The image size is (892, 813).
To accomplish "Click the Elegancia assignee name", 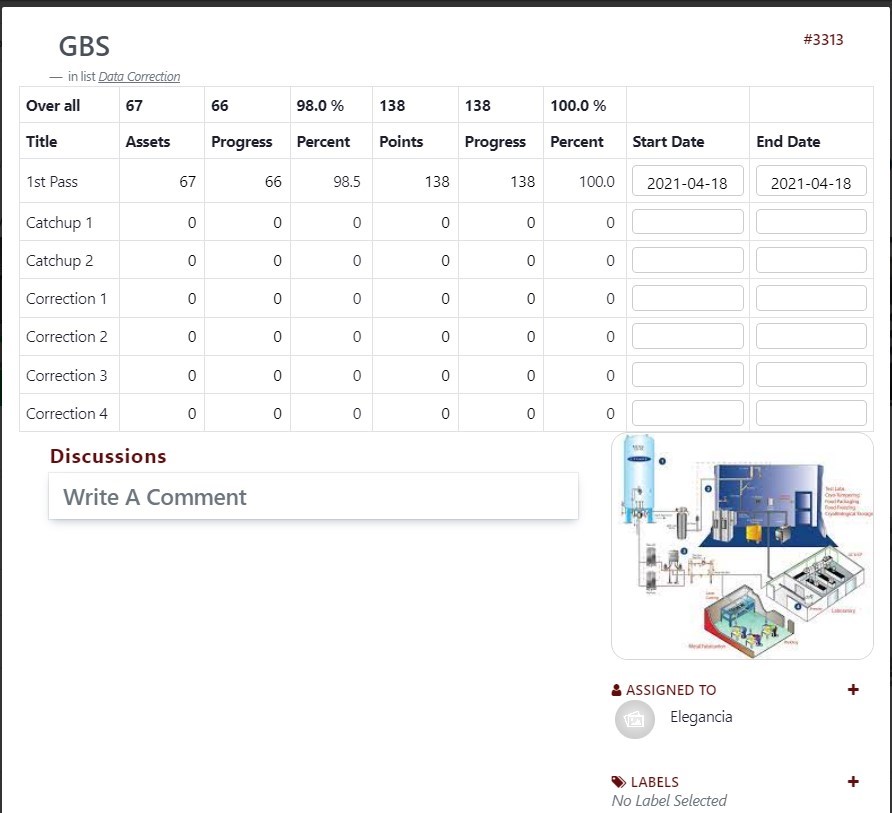I will (701, 717).
